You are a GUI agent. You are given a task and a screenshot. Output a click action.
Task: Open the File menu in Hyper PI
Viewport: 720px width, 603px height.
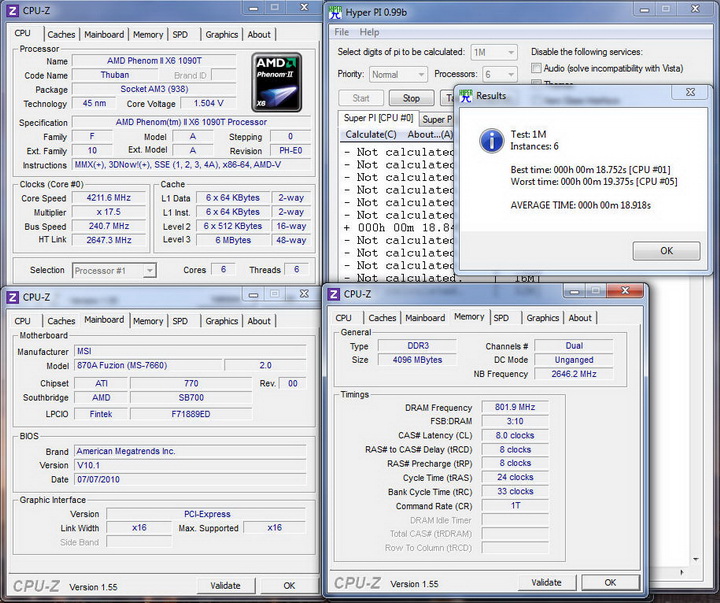[x=342, y=32]
